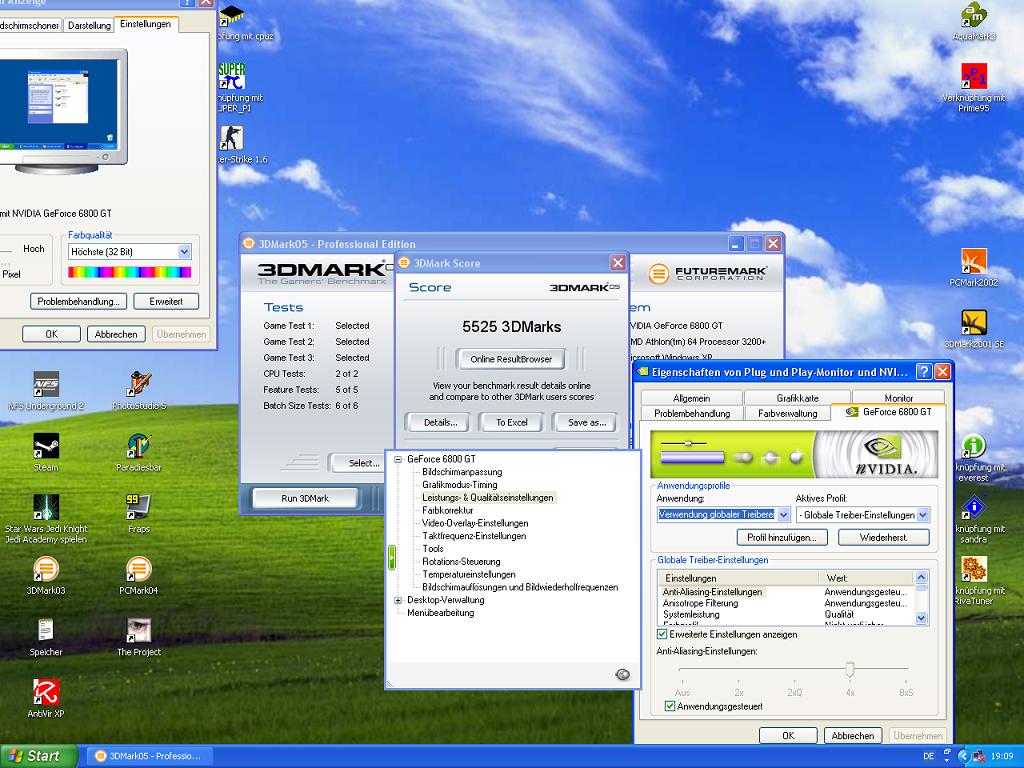Open the Paradiesbar desktop icon
Image resolution: width=1024 pixels, height=768 pixels.
pyautogui.click(x=139, y=446)
